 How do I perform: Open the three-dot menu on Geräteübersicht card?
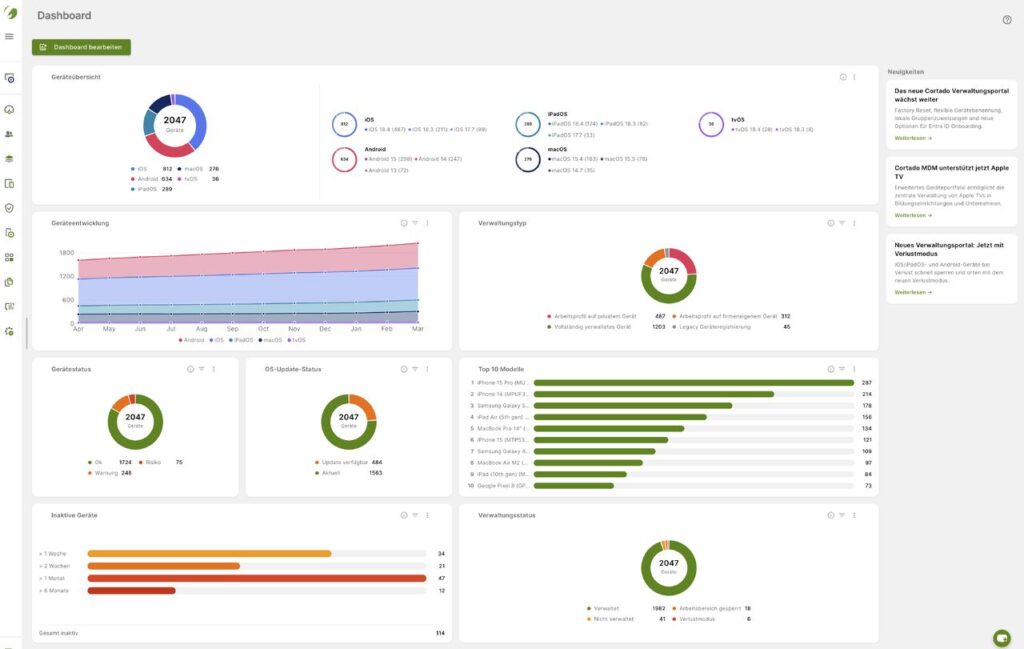pyautogui.click(x=854, y=77)
